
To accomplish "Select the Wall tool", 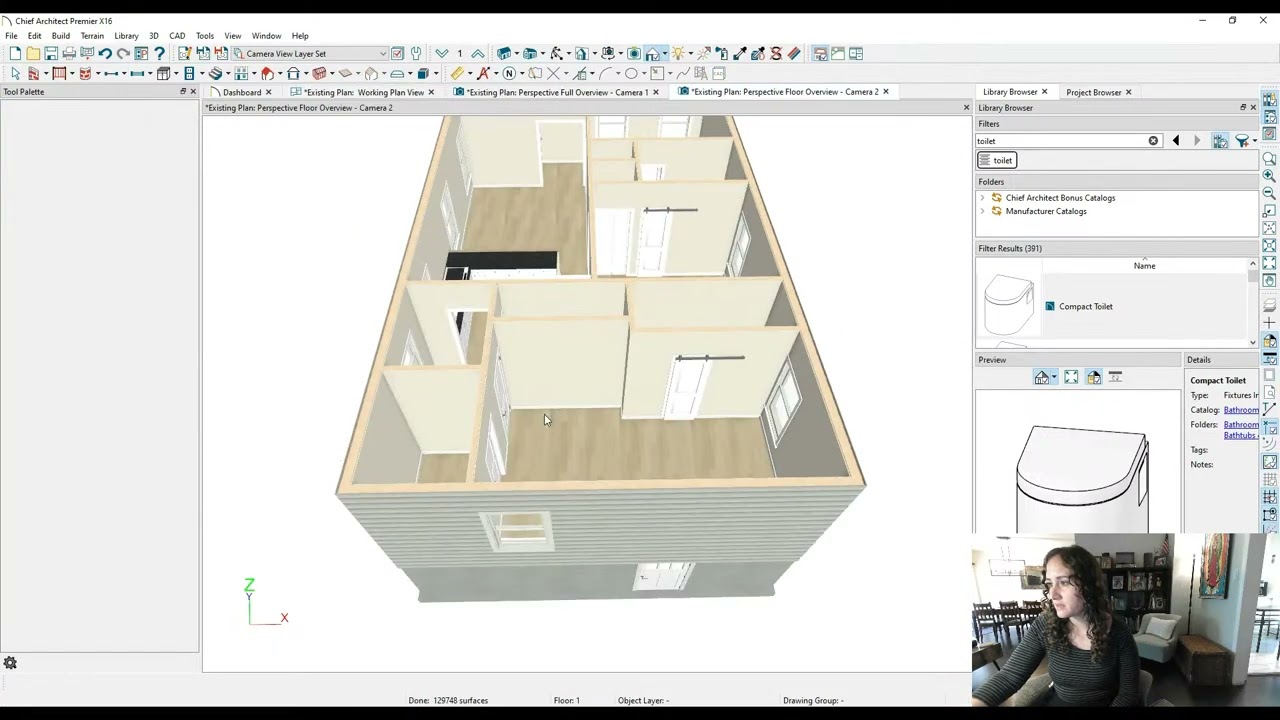I will pyautogui.click(x=33, y=73).
